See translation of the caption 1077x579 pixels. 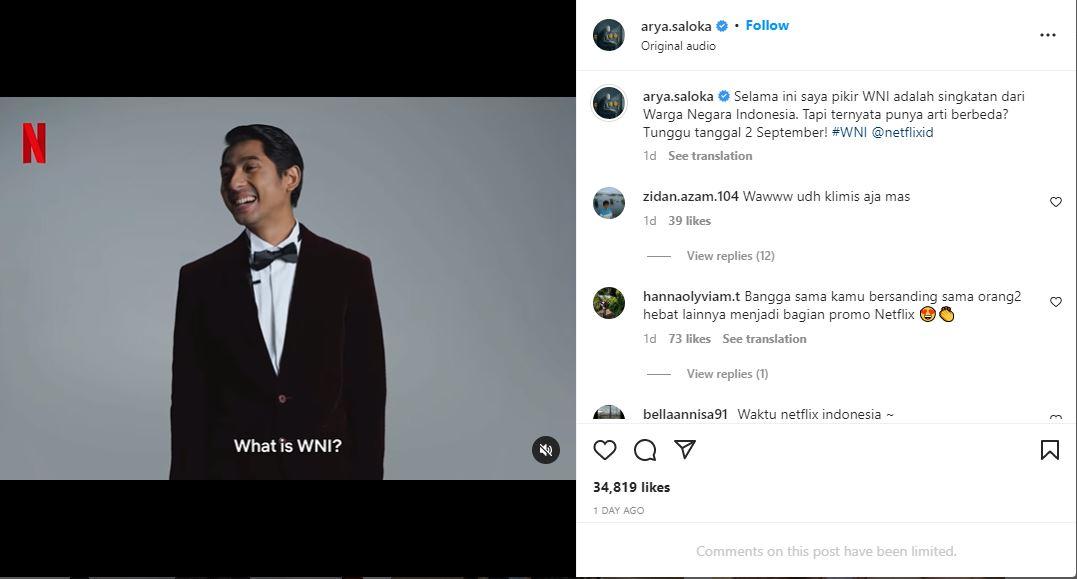tap(710, 156)
